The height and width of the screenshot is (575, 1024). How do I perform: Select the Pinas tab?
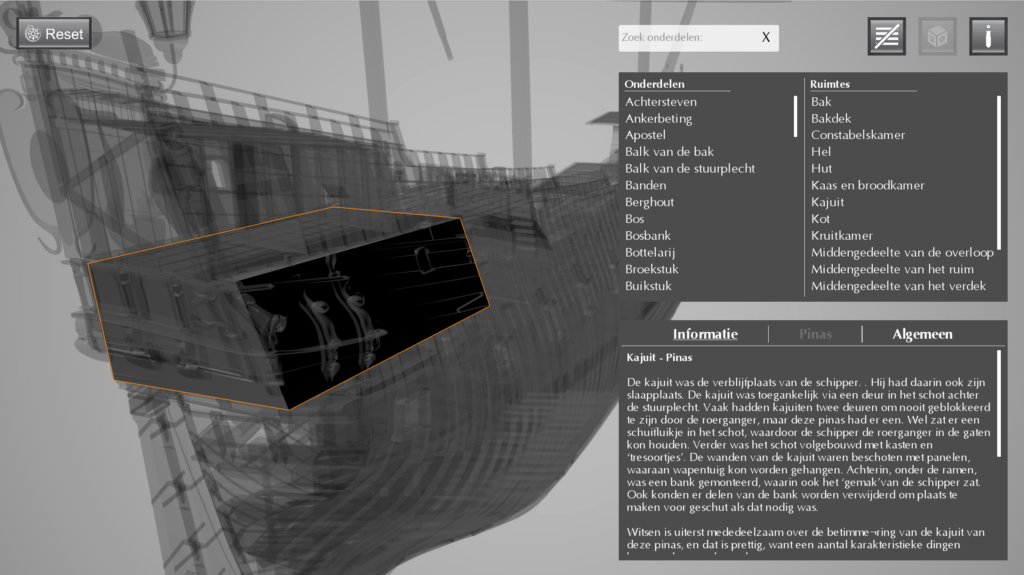tap(815, 334)
